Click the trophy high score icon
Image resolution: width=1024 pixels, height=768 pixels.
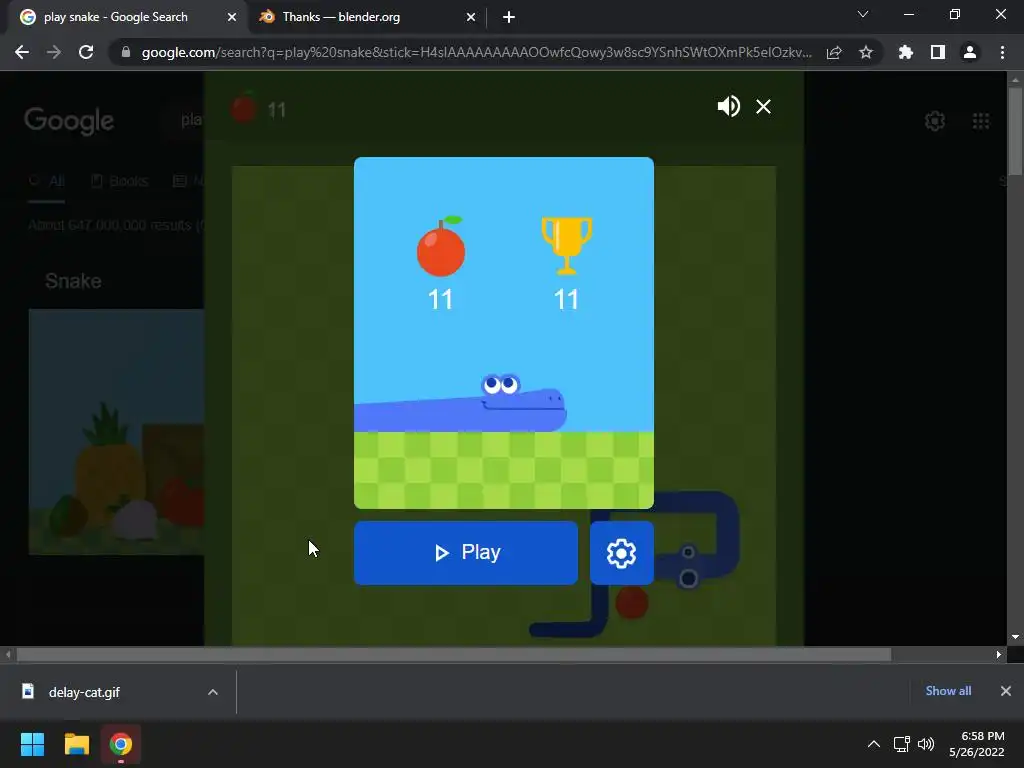[566, 245]
